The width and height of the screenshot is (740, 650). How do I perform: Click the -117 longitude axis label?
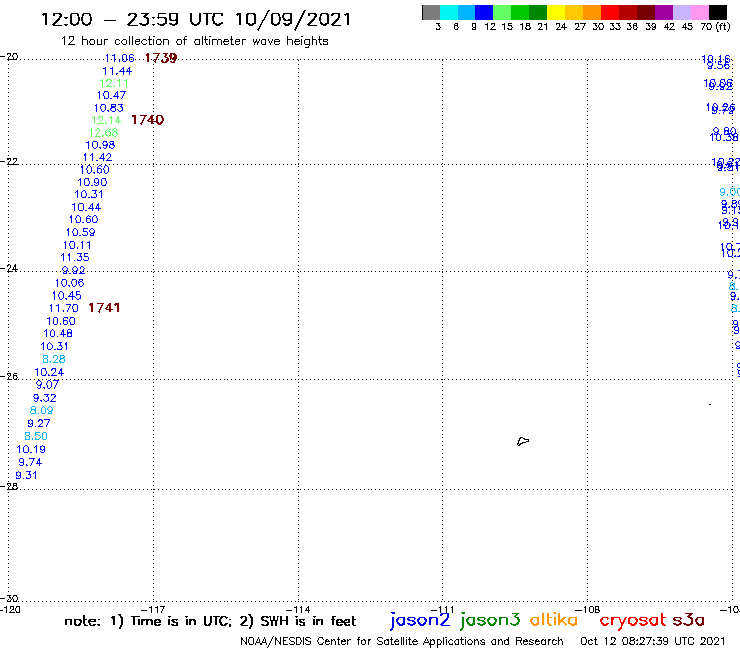pos(152,609)
